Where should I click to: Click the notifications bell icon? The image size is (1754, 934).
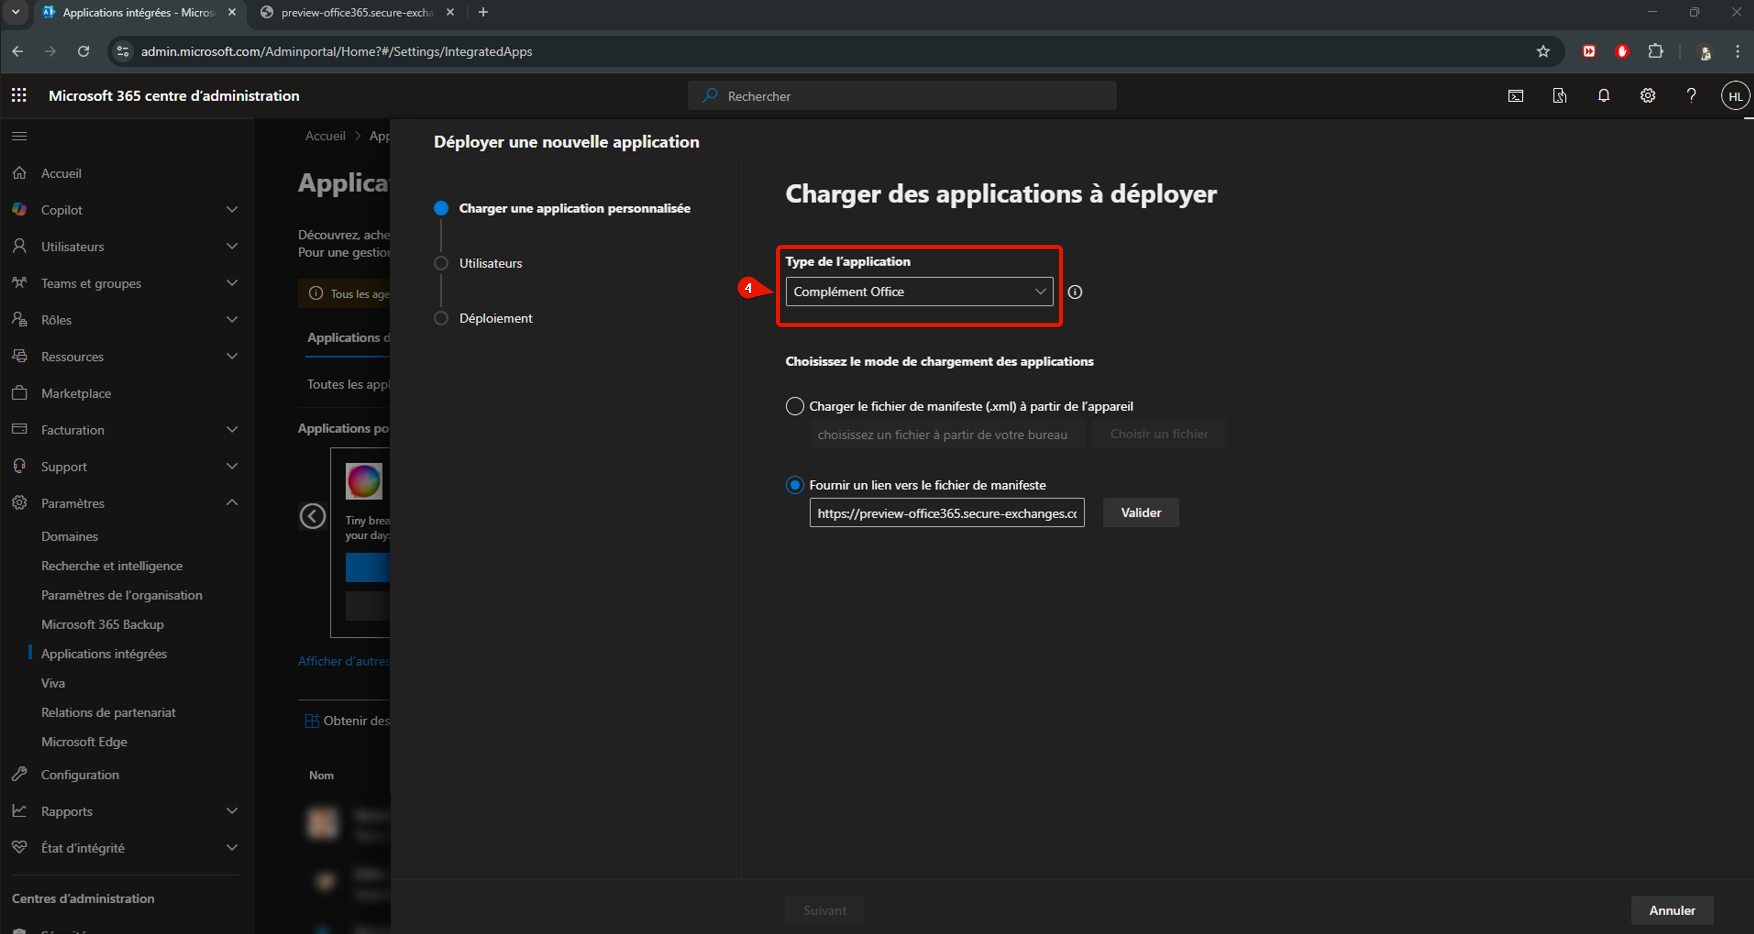pos(1604,96)
